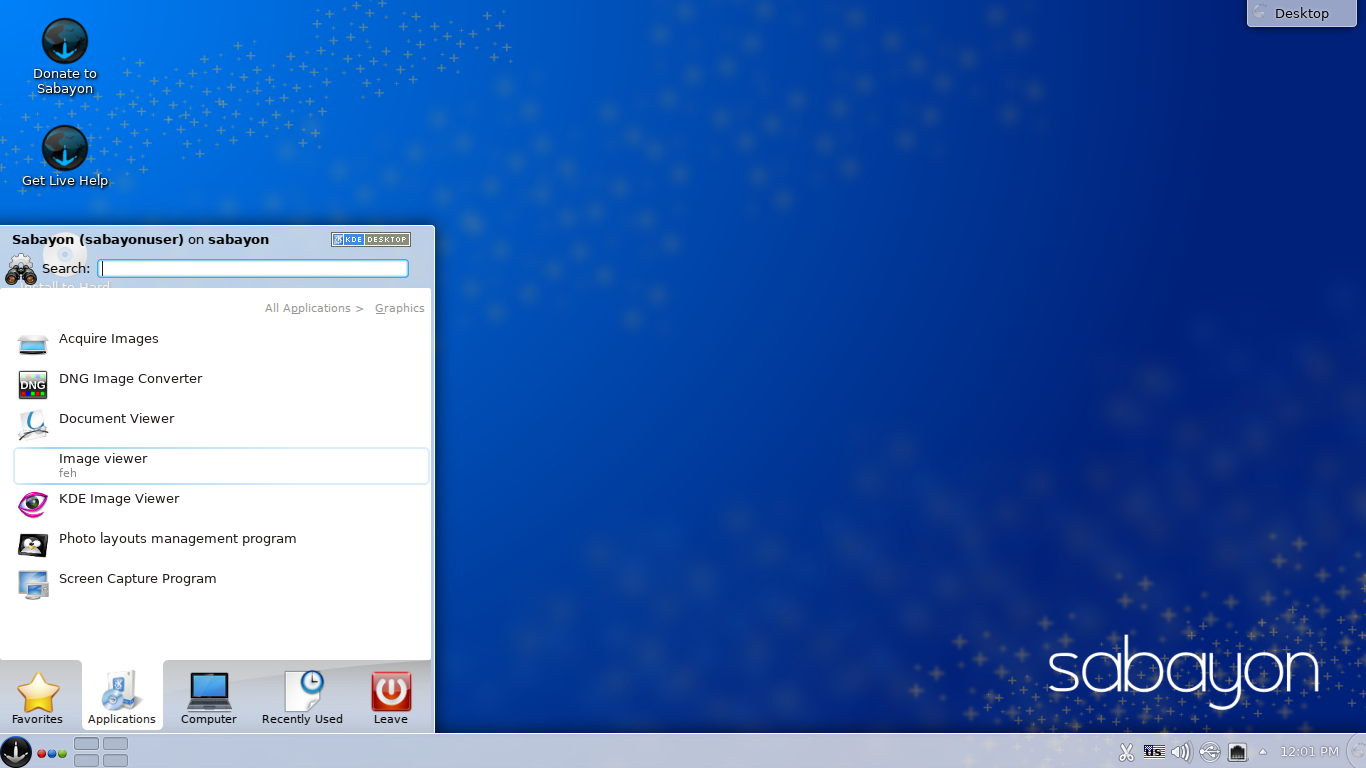This screenshot has height=768, width=1366.
Task: Click the Sabayon kickoff launcher button
Action: (16, 752)
